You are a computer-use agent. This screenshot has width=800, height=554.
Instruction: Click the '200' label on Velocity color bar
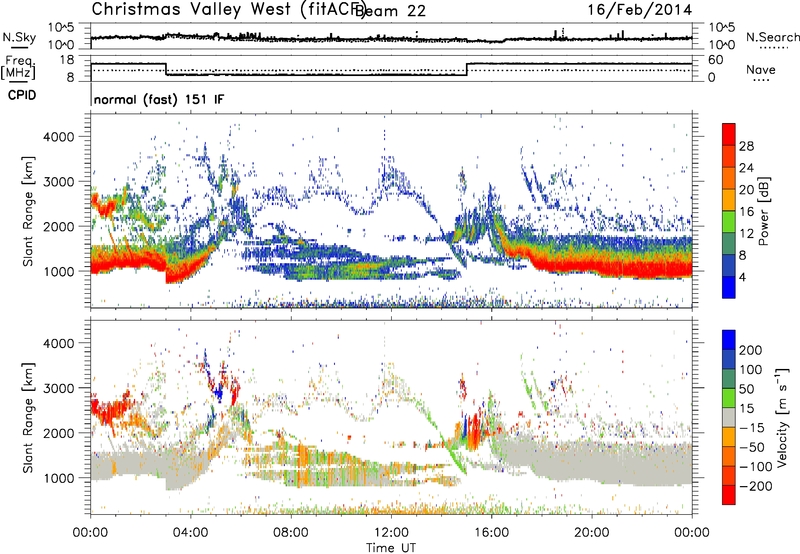[x=751, y=350]
